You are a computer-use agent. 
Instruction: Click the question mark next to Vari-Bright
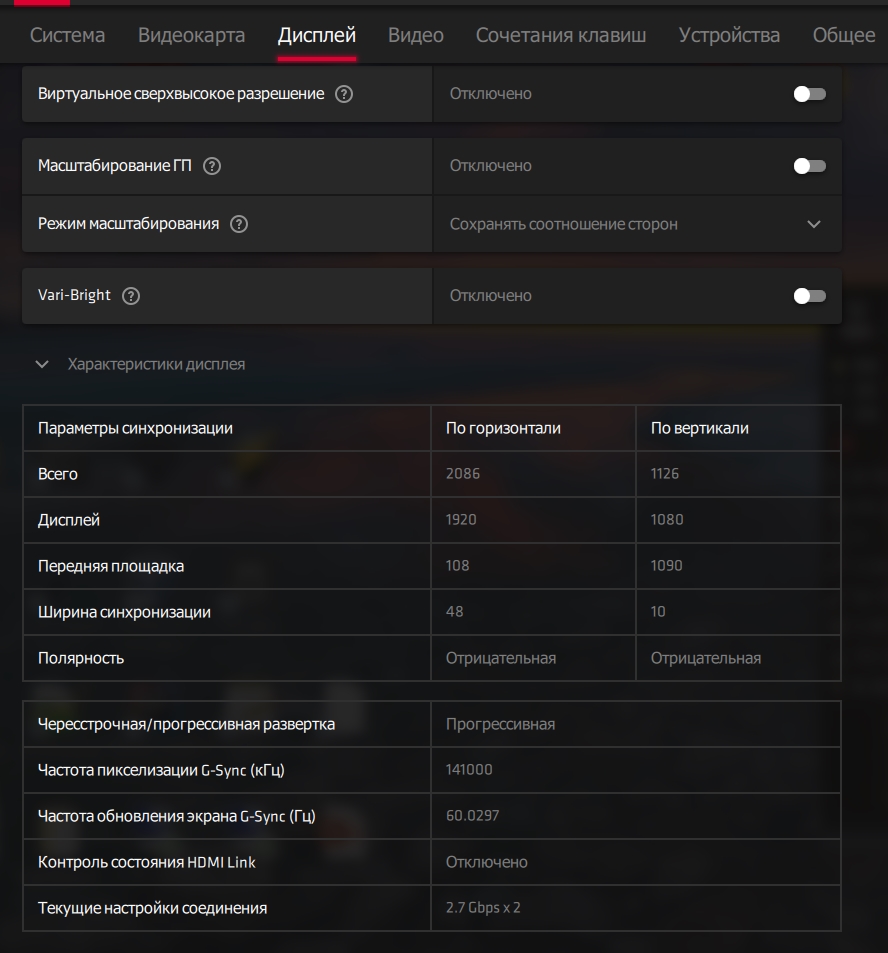point(131,296)
